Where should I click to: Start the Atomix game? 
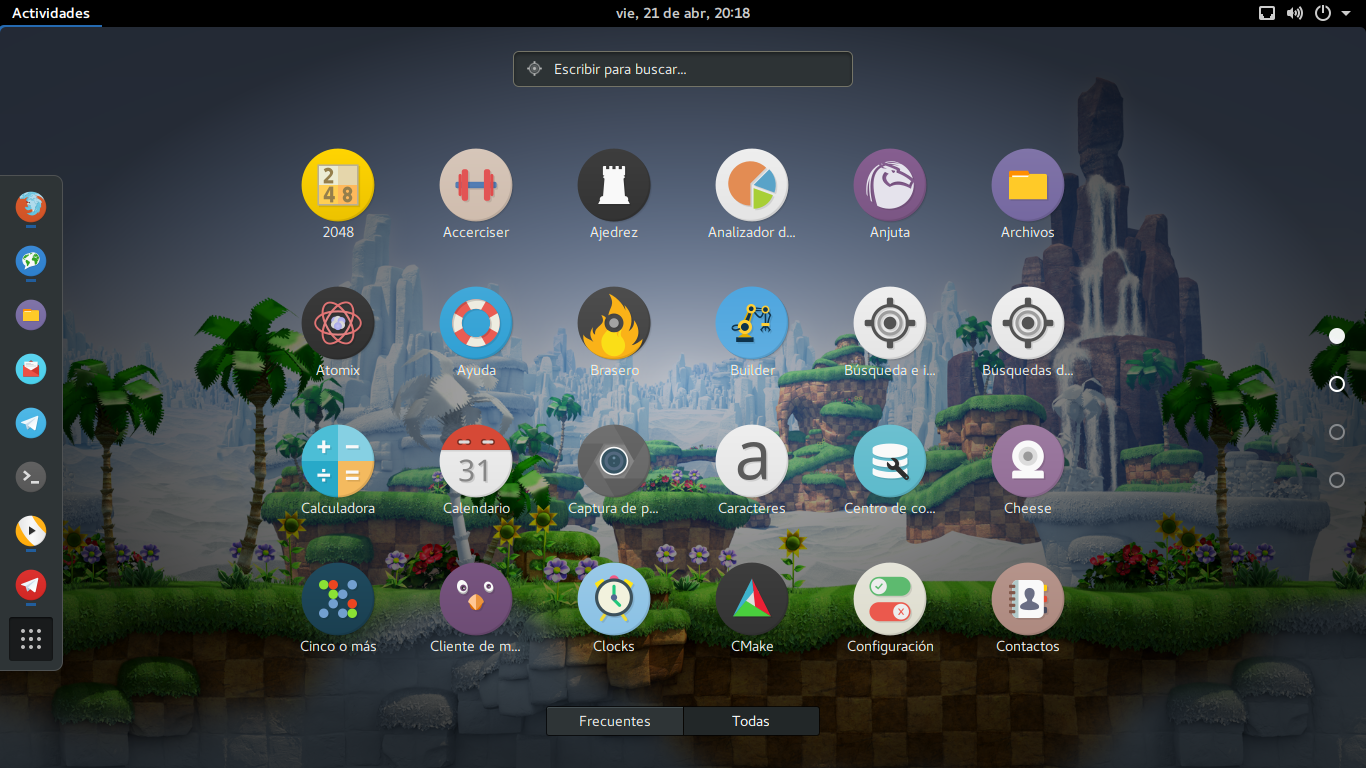coord(338,323)
